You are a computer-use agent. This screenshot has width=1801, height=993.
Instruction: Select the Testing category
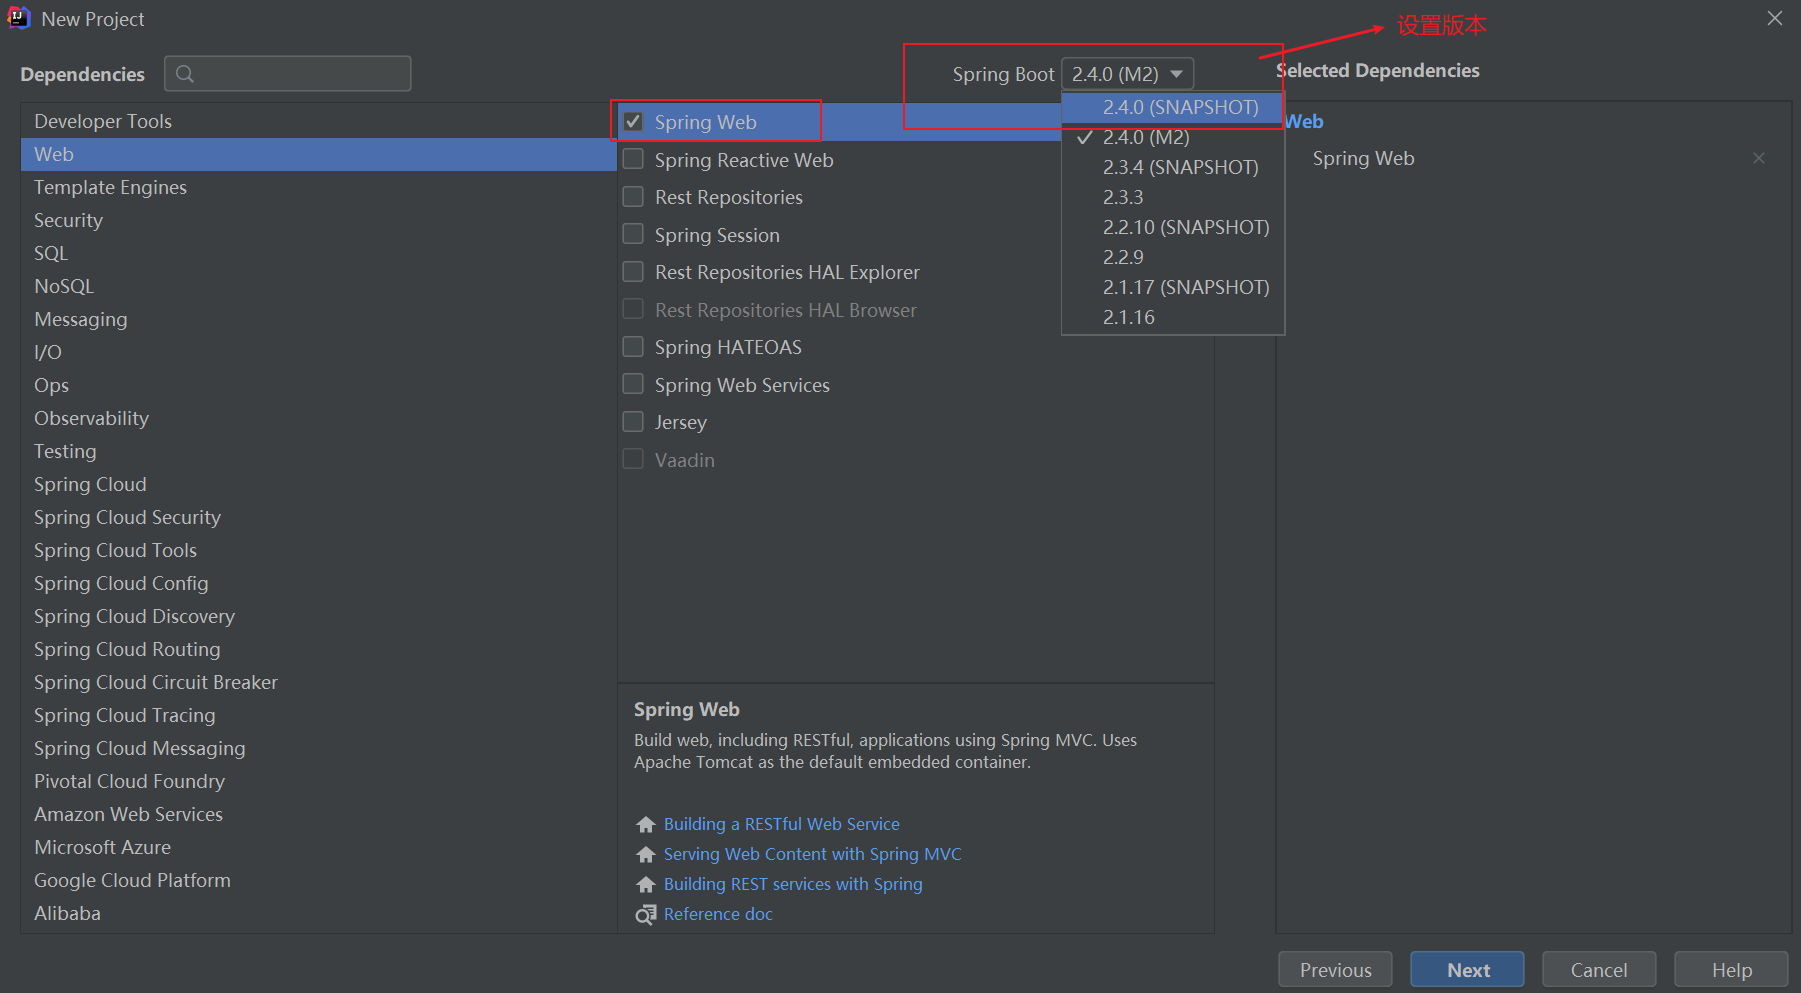point(318,451)
